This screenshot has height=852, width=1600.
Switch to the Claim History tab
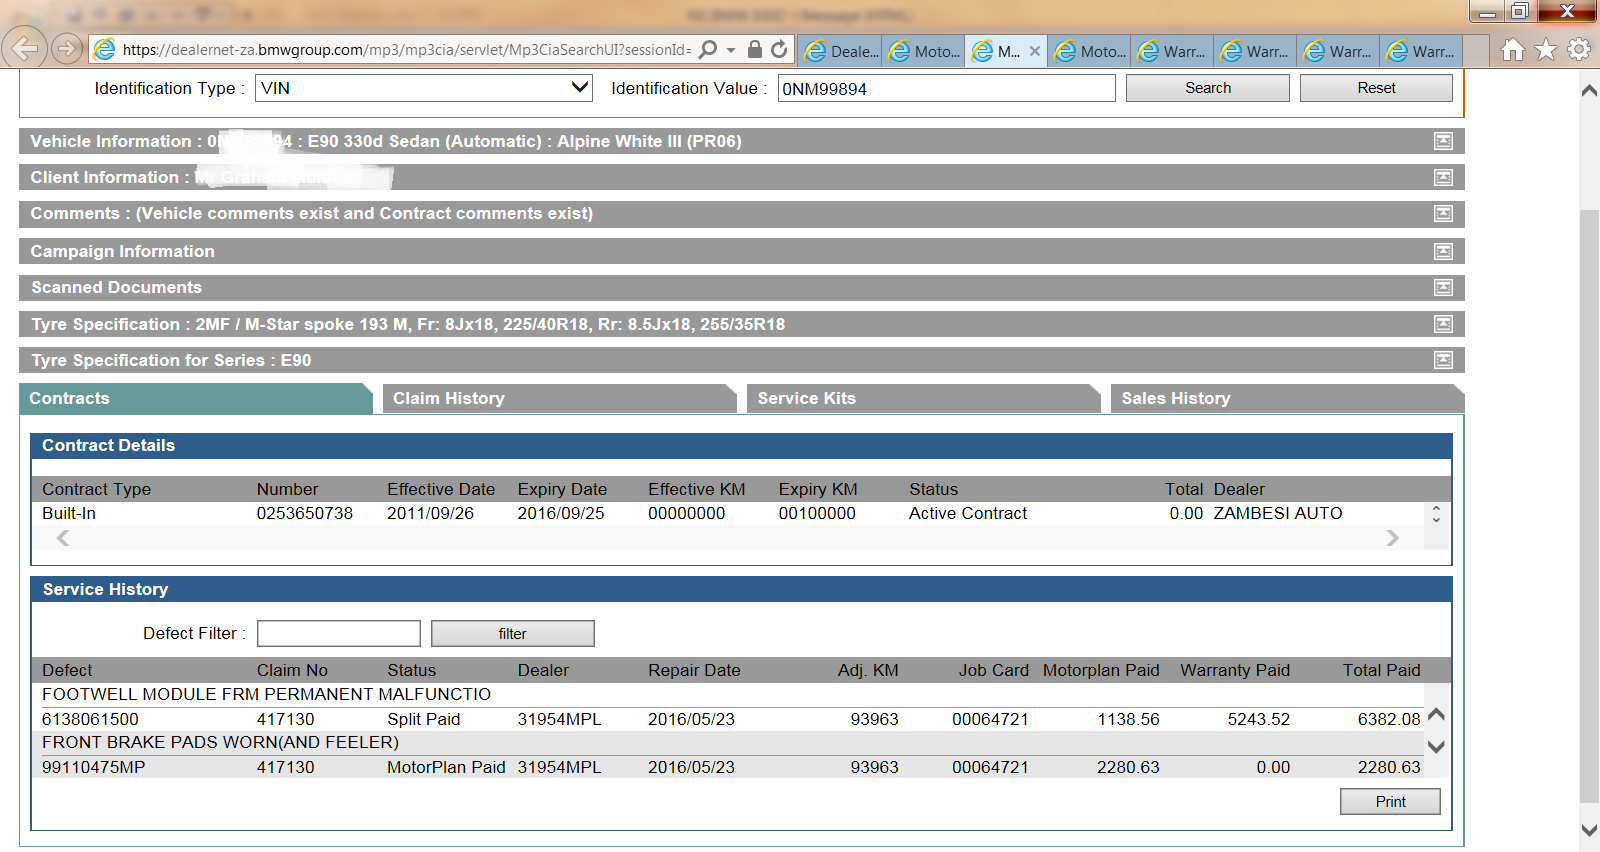tap(558, 398)
